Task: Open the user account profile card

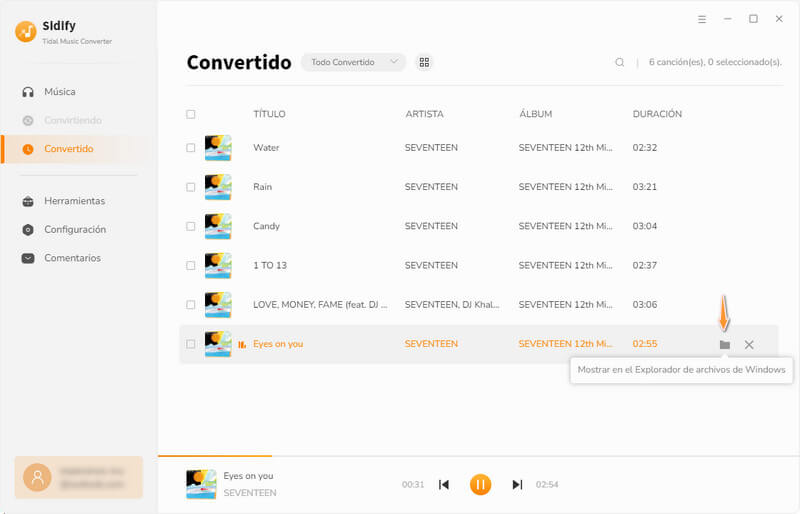Action: pos(79,477)
